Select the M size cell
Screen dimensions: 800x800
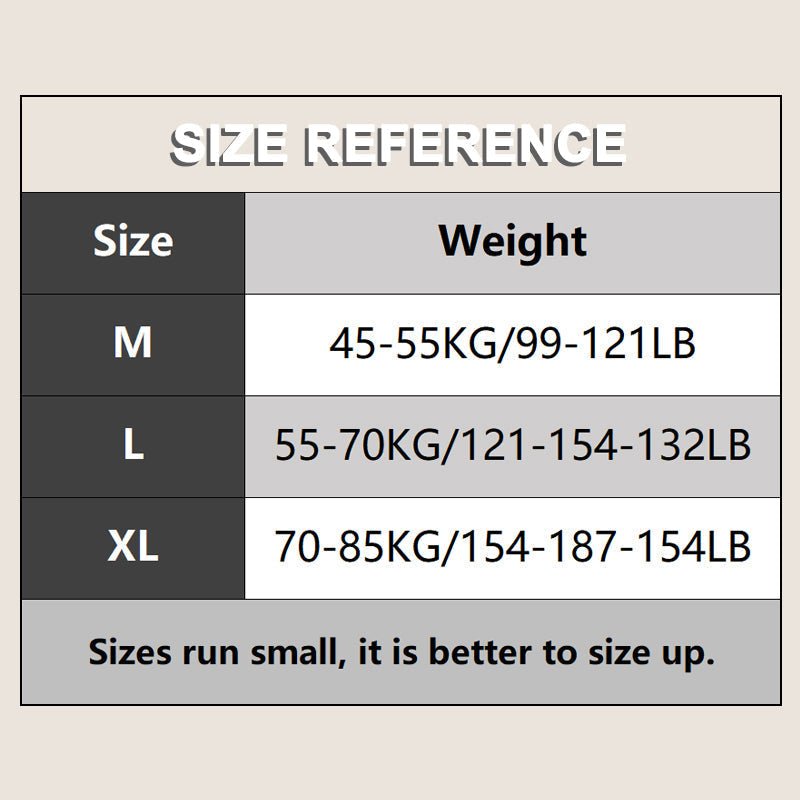click(133, 344)
